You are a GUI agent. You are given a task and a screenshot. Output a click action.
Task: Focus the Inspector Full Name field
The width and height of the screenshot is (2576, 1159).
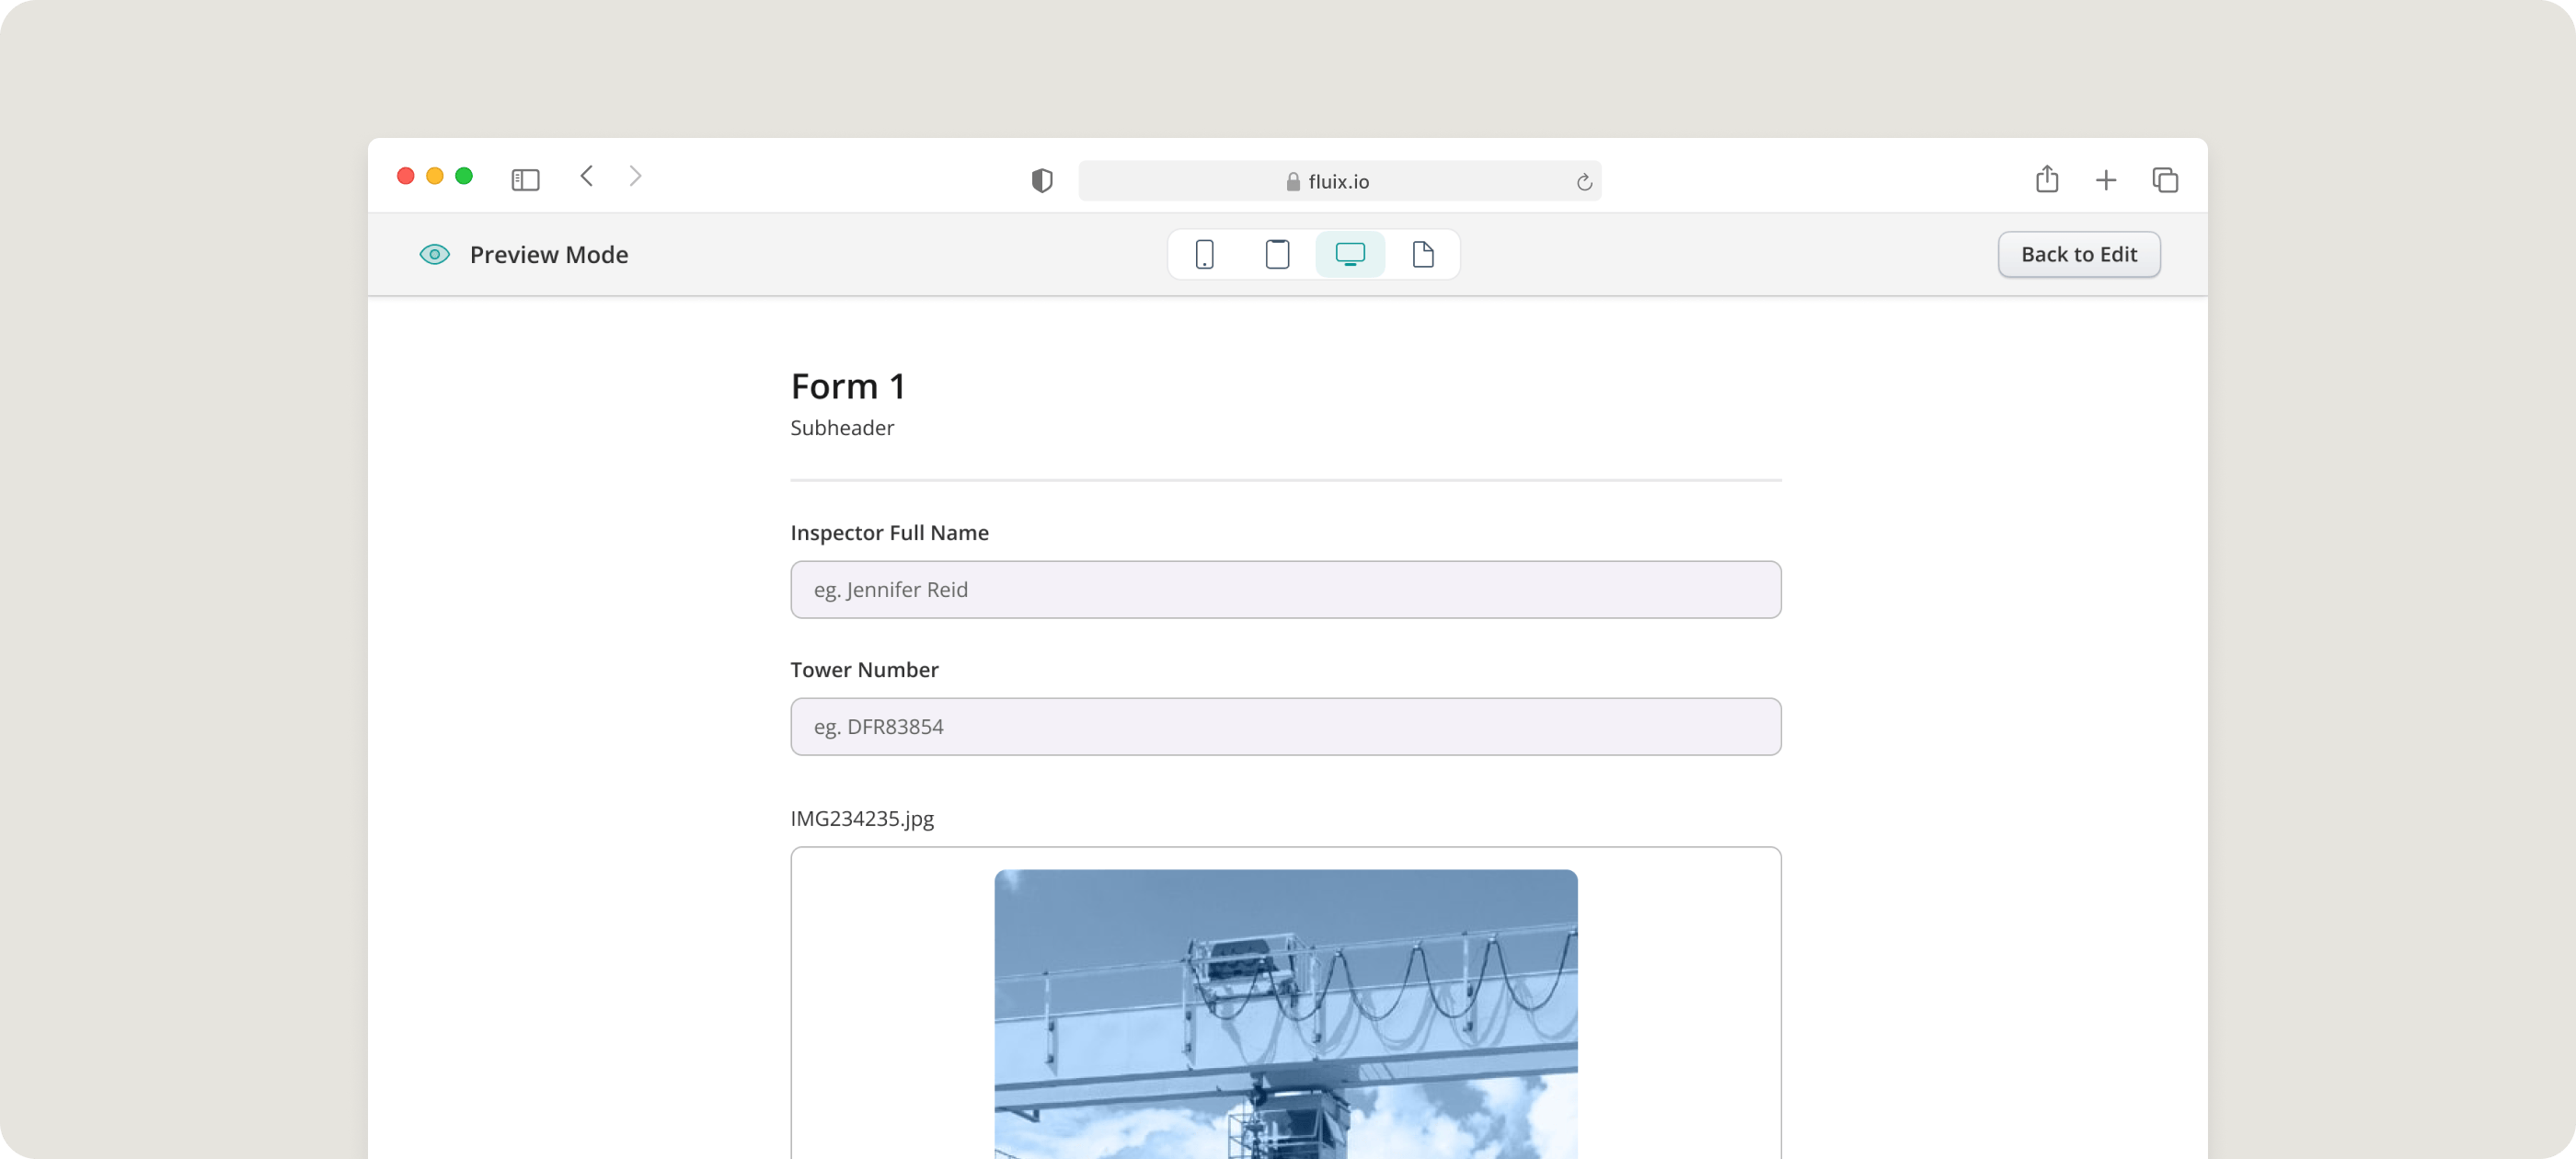click(x=1285, y=589)
